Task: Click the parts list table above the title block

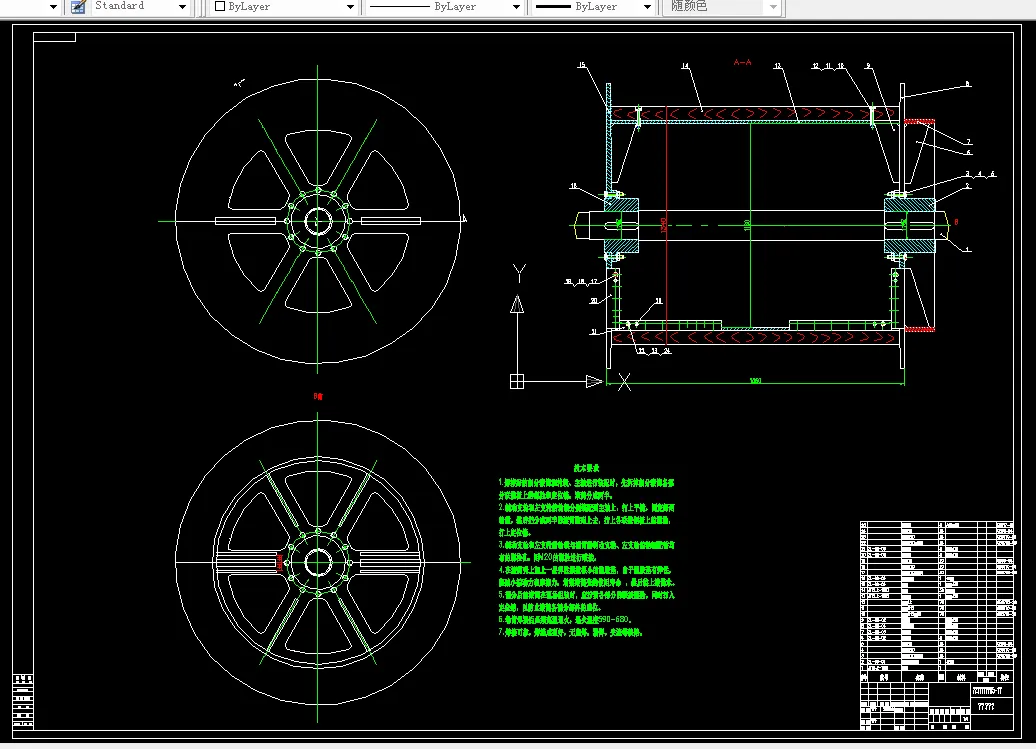Action: pyautogui.click(x=936, y=601)
